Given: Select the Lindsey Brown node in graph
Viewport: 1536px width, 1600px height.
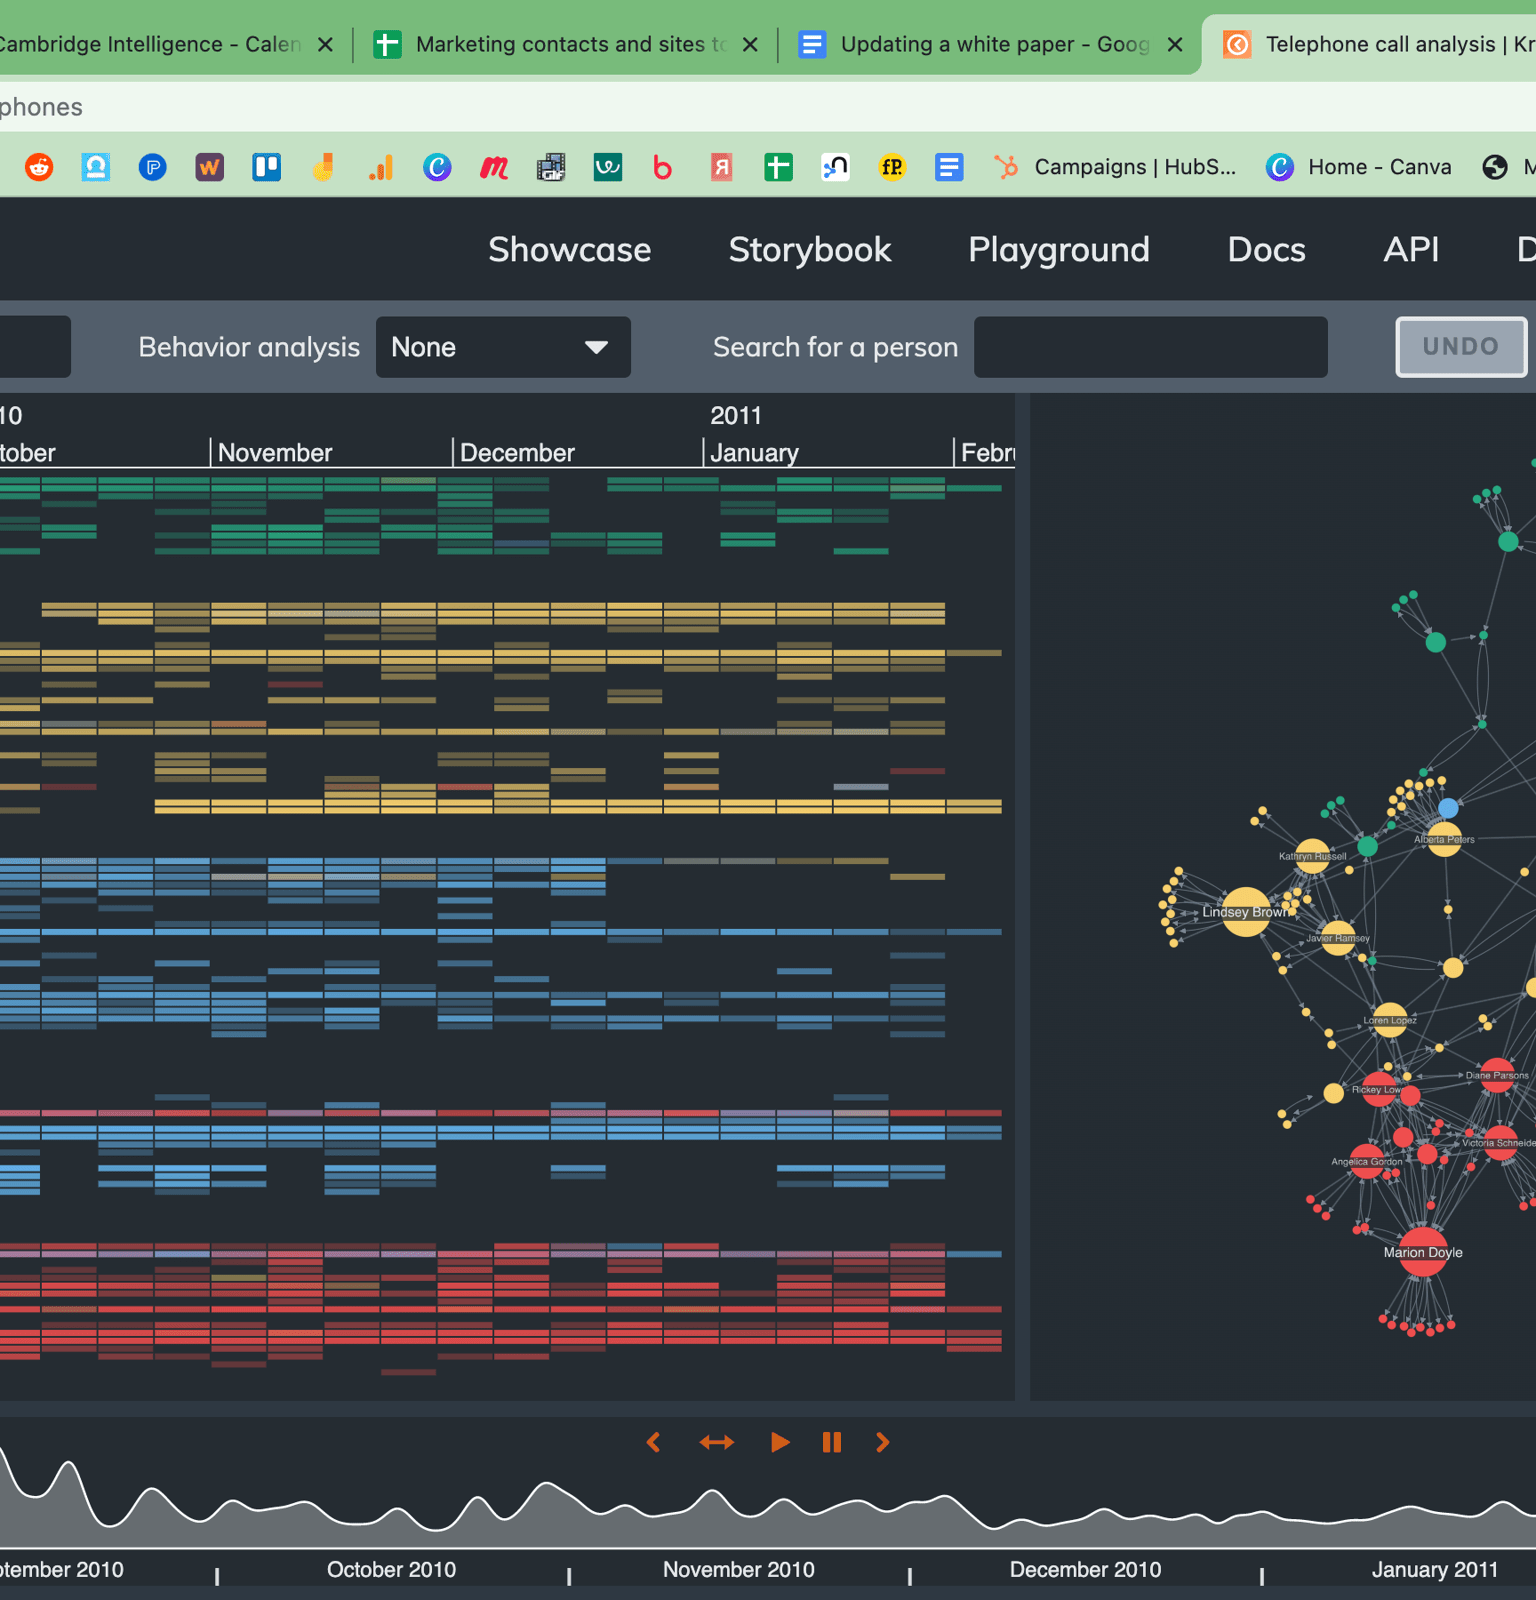Looking at the screenshot, I should (1245, 912).
